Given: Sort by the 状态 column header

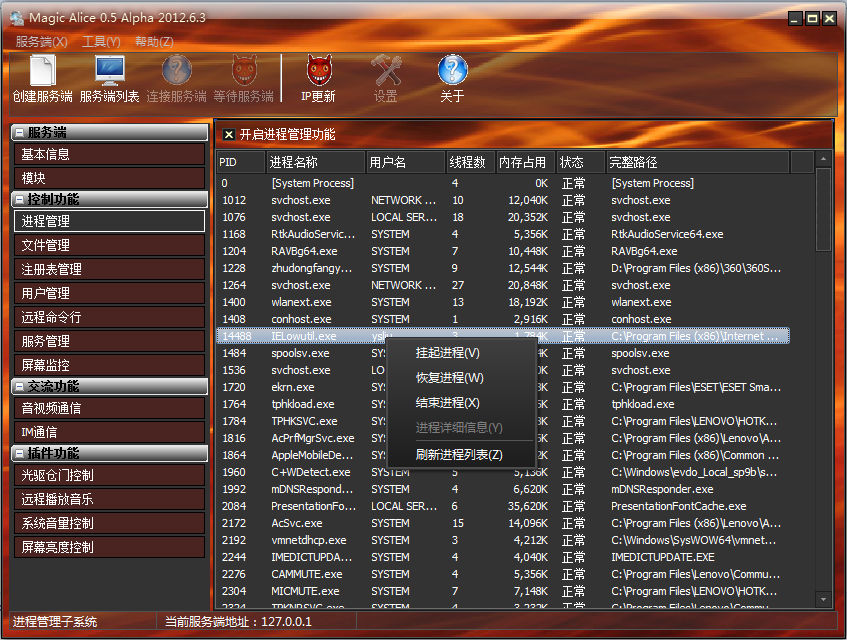Looking at the screenshot, I should tap(581, 162).
